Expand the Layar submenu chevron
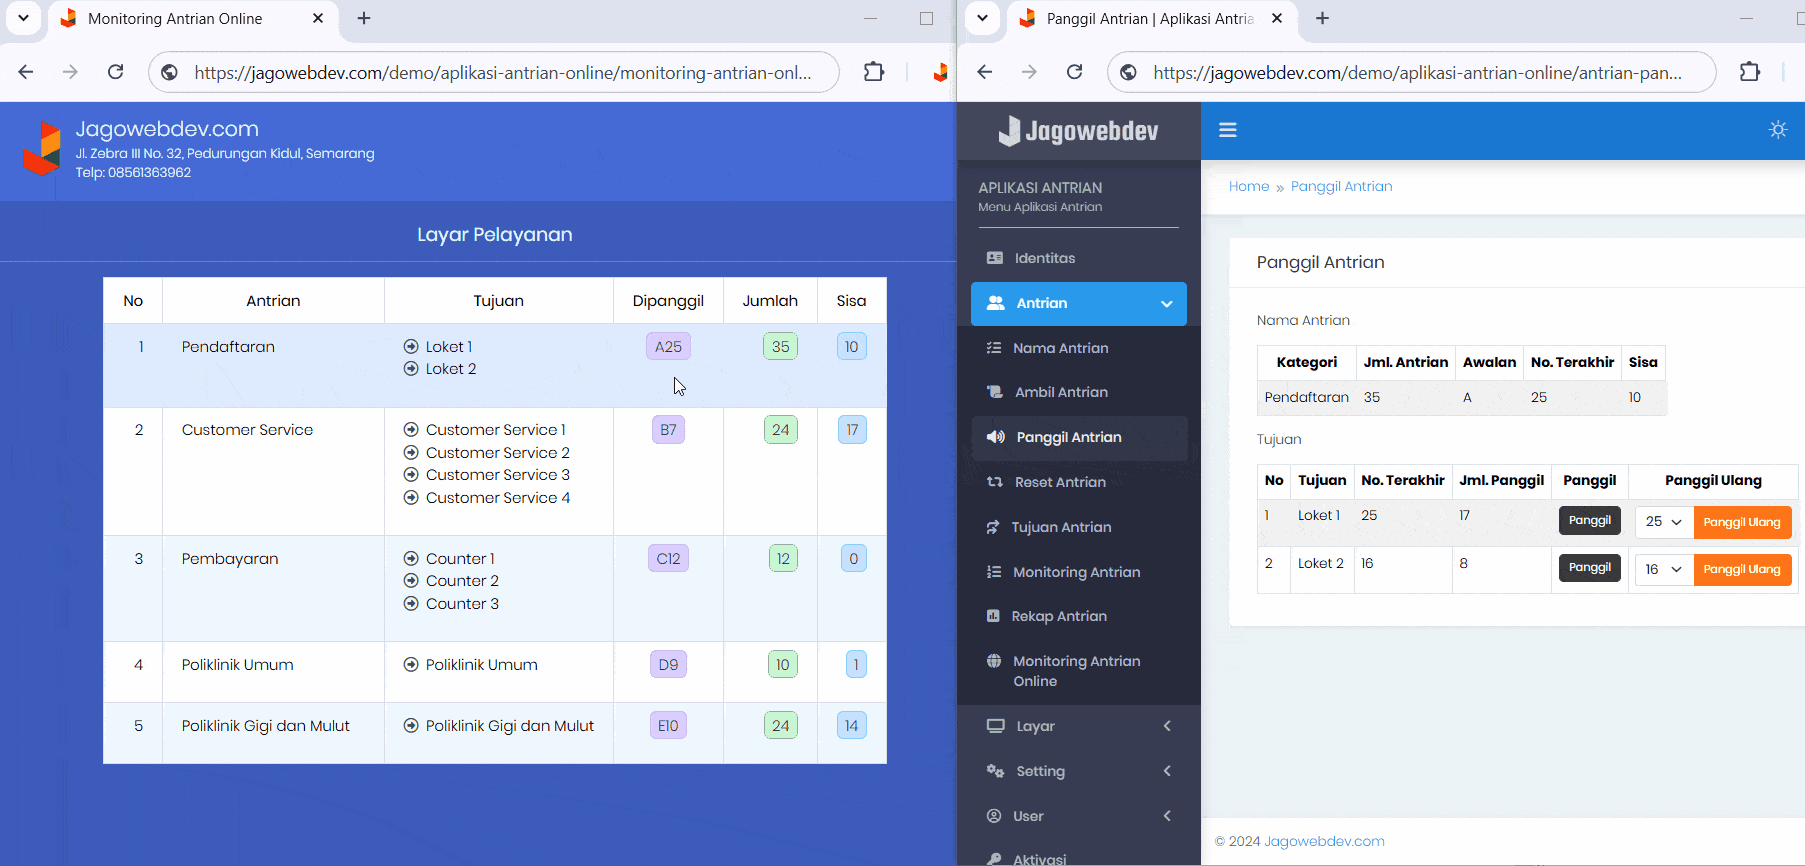 pos(1167,726)
